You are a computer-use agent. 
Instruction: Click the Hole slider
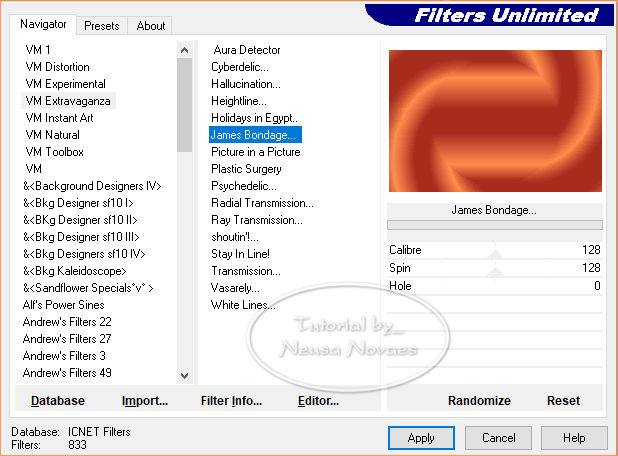tap(495, 286)
